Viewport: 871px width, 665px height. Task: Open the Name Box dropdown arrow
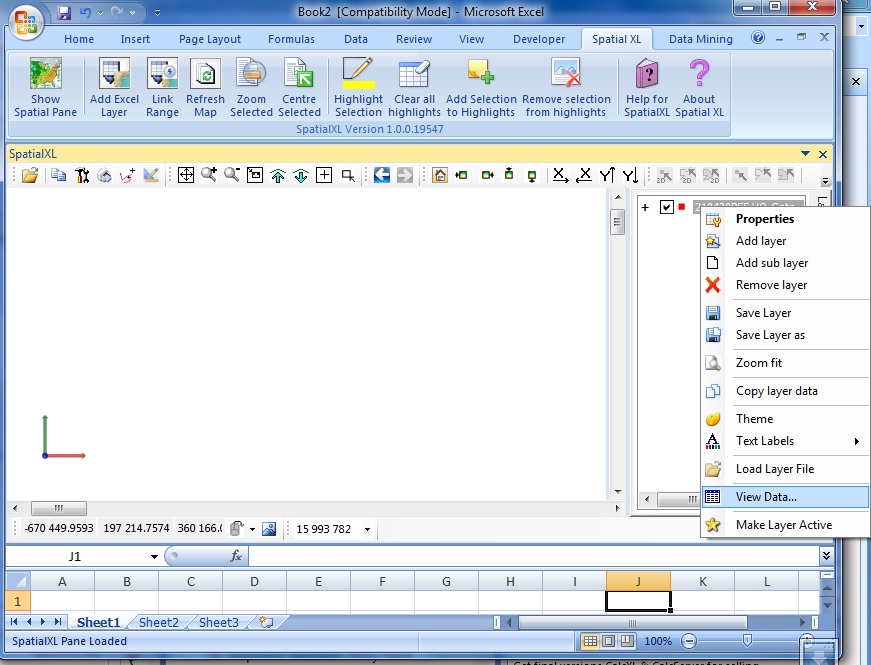click(x=154, y=557)
